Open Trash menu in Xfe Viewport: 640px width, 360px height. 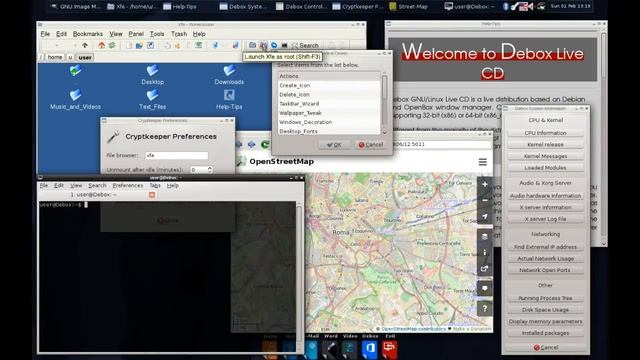coord(179,34)
